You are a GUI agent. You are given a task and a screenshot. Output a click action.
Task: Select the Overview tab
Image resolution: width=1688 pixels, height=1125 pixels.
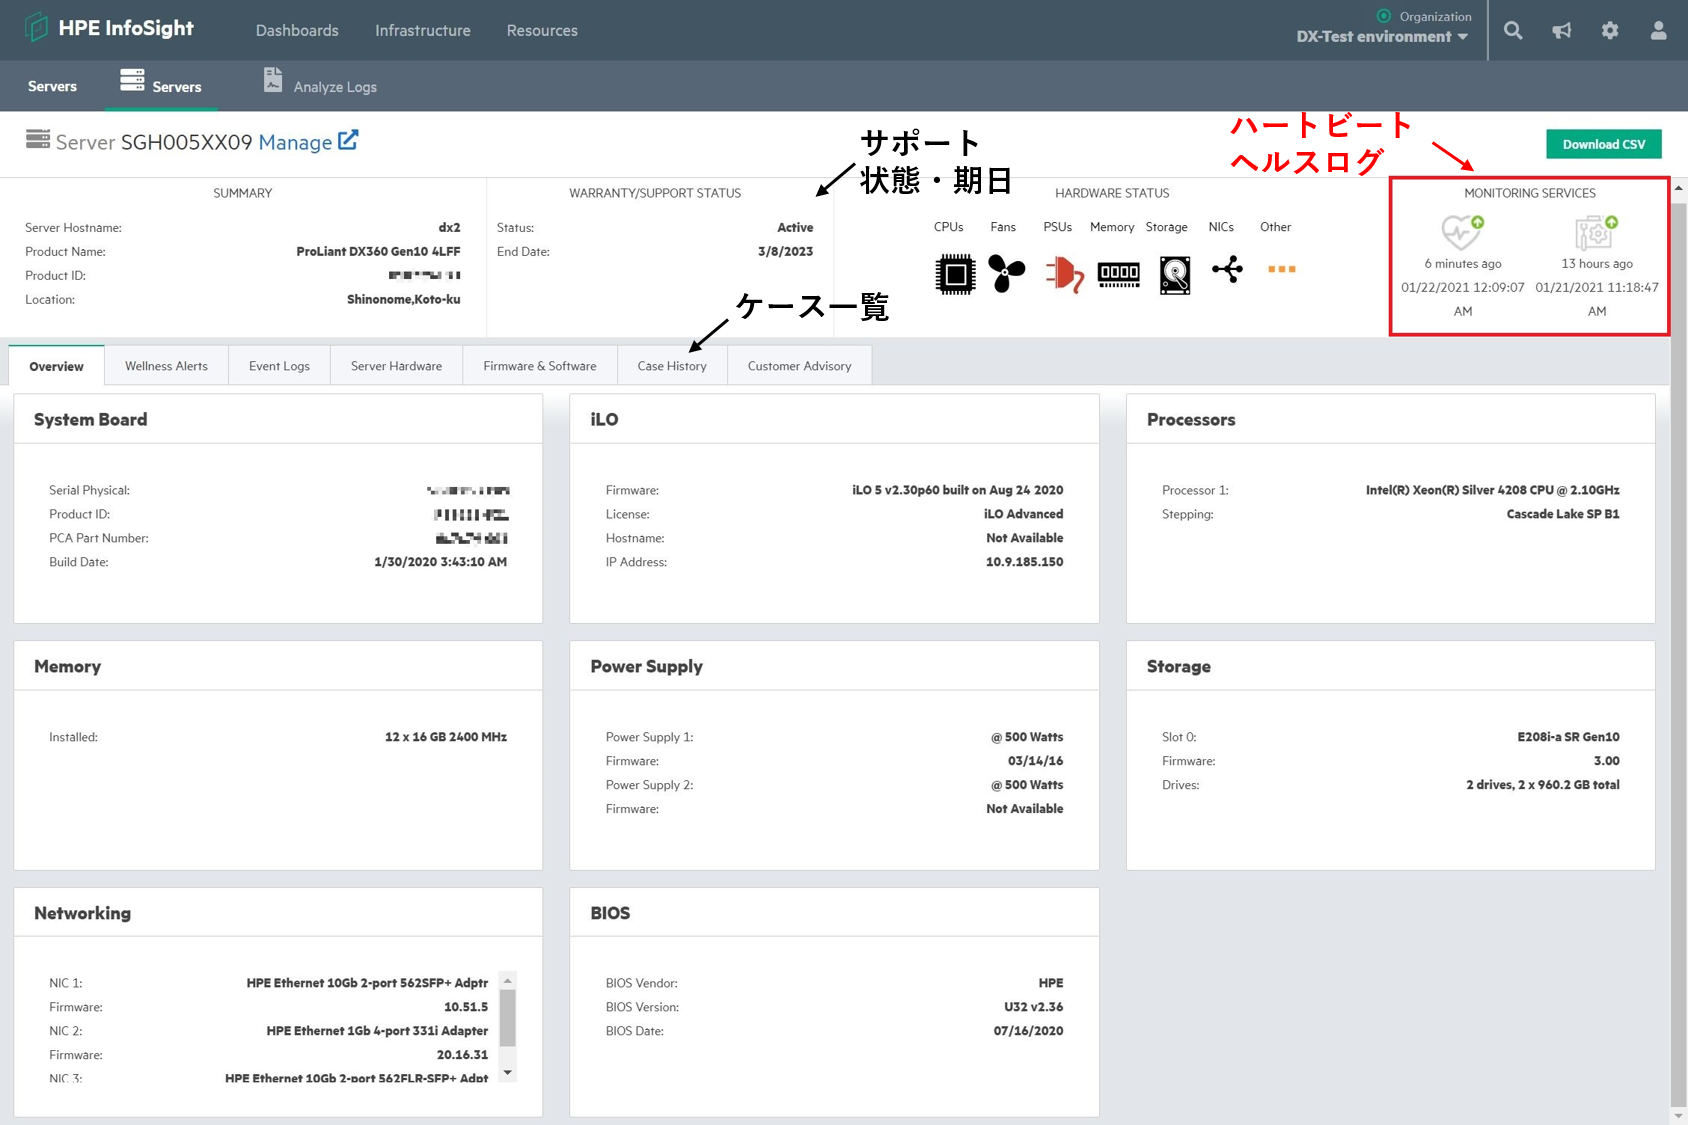coord(56,366)
